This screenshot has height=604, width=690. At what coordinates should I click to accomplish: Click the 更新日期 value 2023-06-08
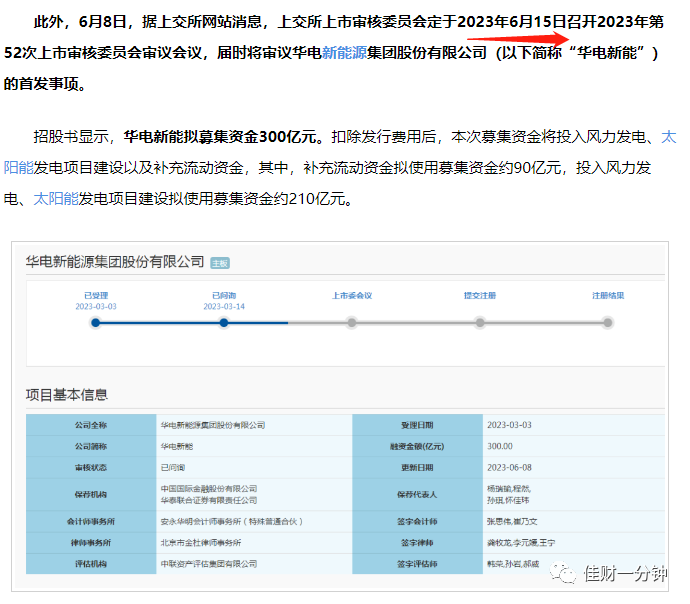point(509,467)
